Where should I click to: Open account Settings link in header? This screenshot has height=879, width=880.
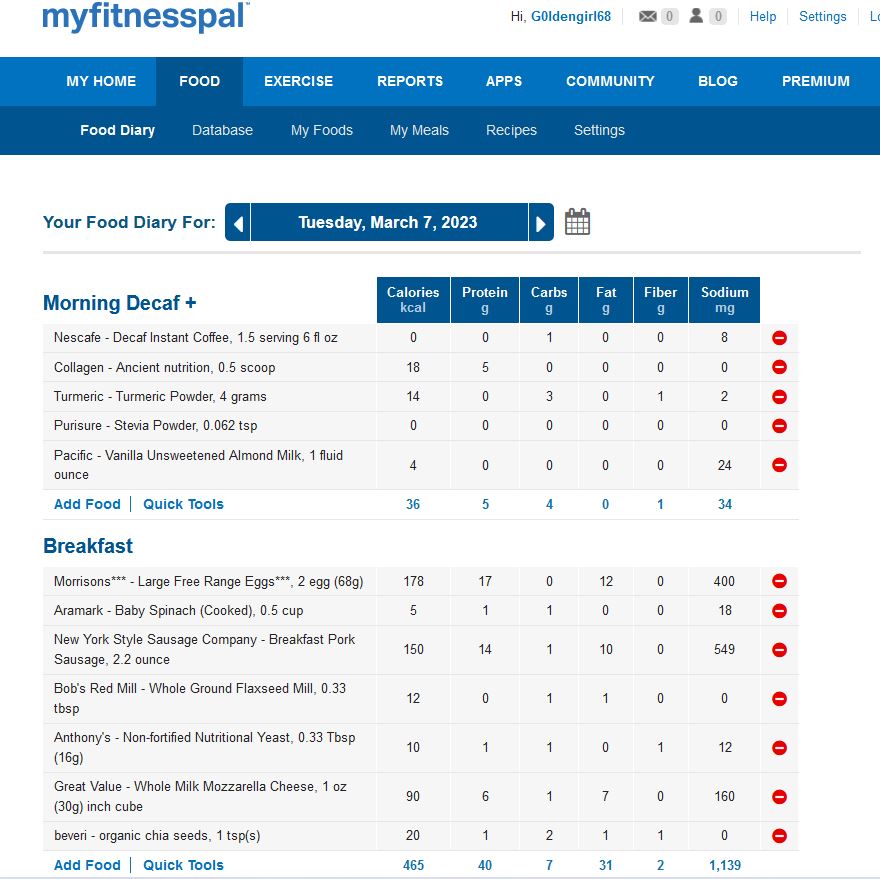coord(822,16)
